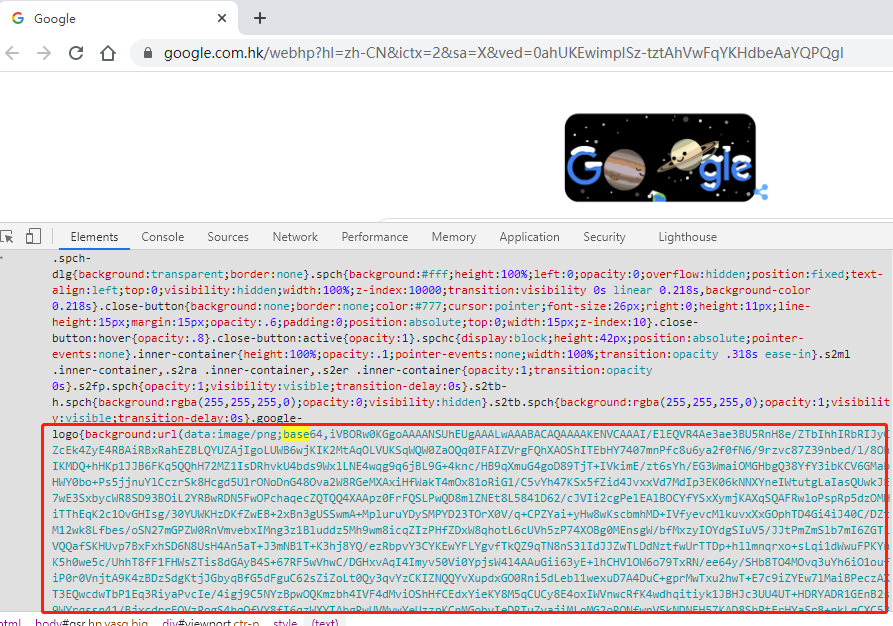Open the Sources panel
The height and width of the screenshot is (626, 893).
click(x=228, y=237)
